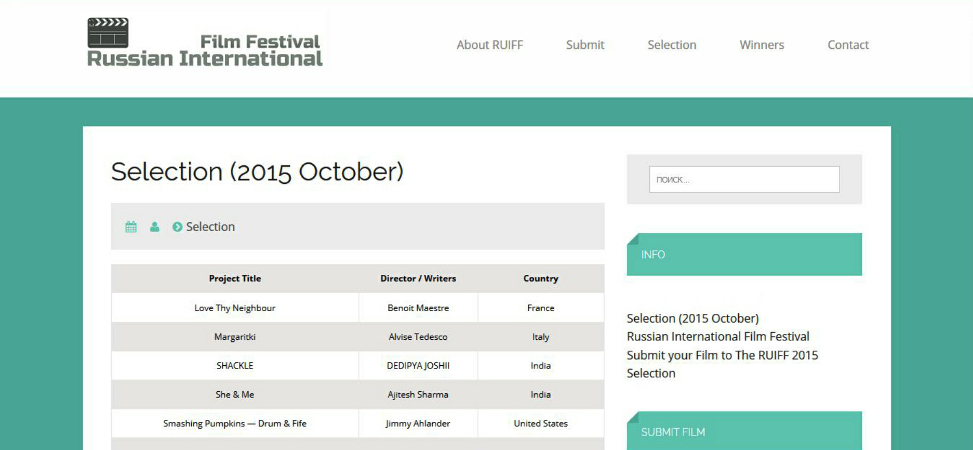The height and width of the screenshot is (450, 973).
Task: Open the Selection category link
Action: click(x=210, y=227)
